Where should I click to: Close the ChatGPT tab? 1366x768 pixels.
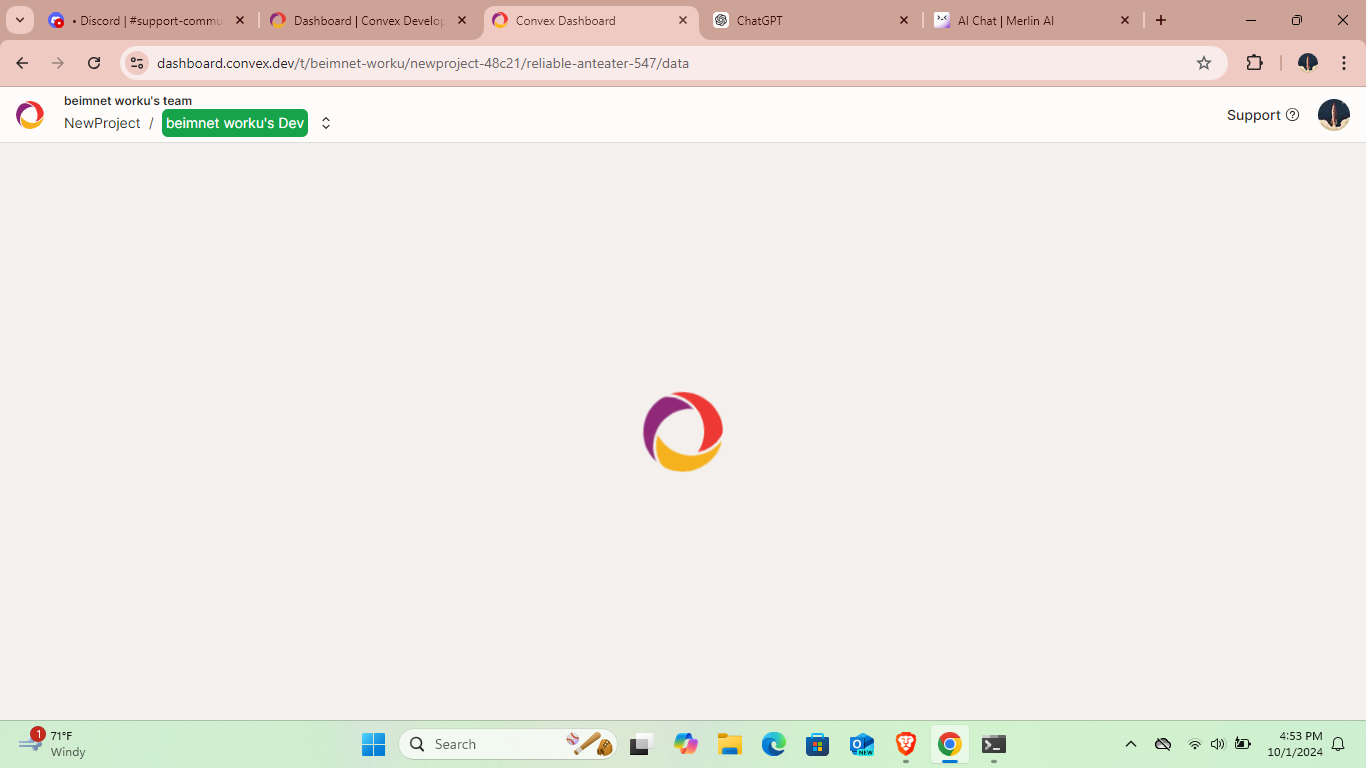click(904, 20)
